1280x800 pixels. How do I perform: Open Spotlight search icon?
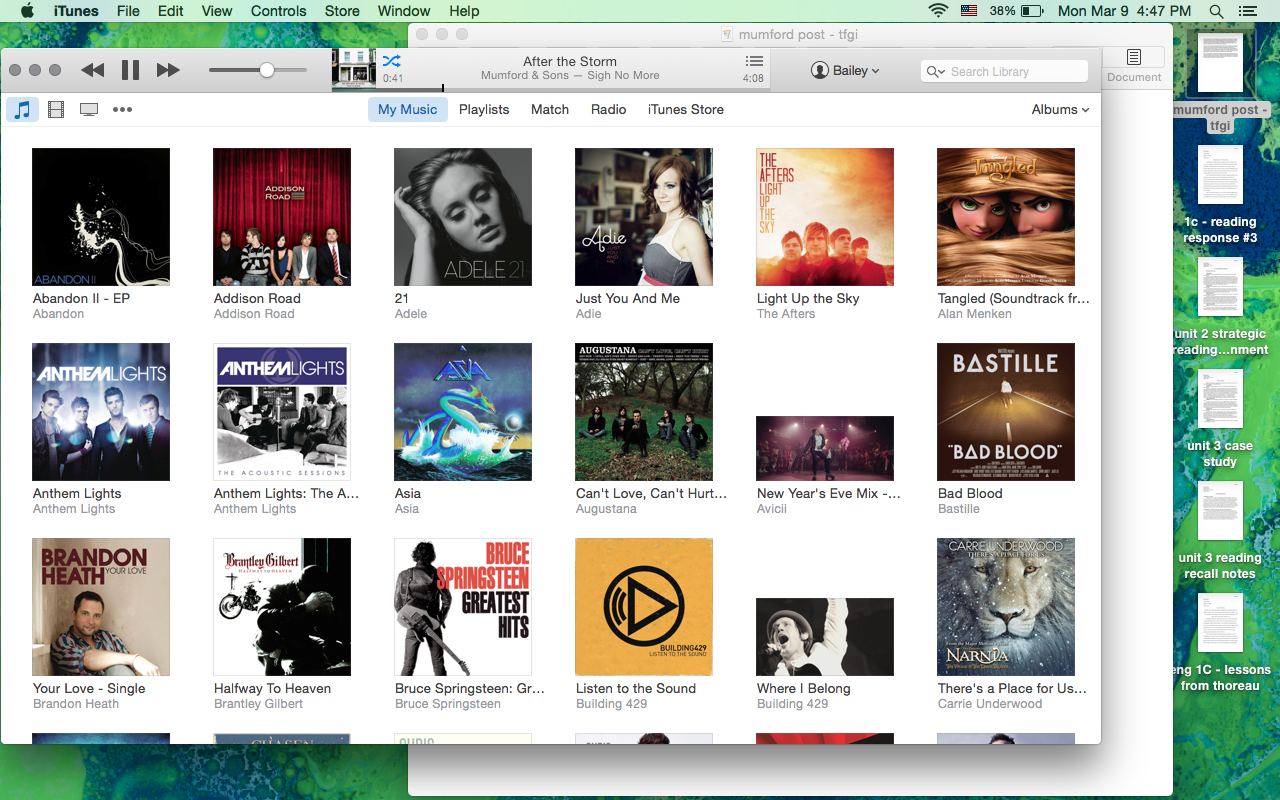[x=1216, y=11]
